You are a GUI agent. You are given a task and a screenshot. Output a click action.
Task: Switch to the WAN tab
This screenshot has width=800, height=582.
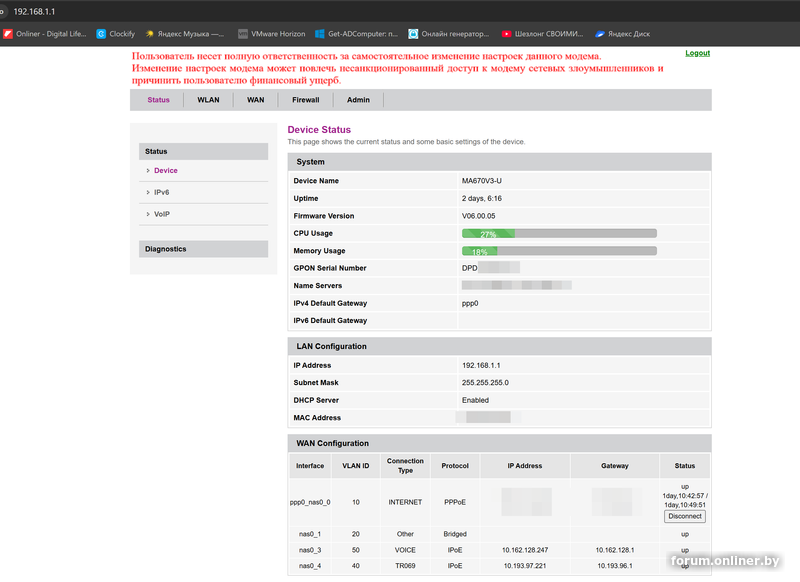pos(256,100)
